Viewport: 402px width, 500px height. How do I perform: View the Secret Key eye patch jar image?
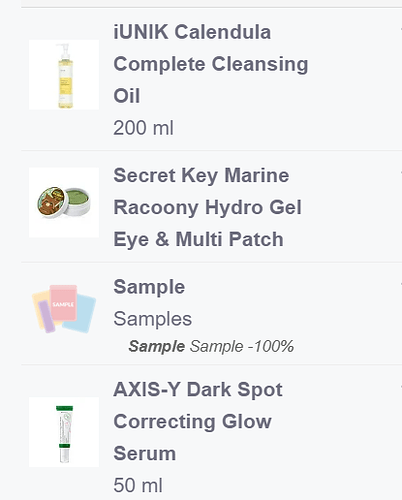point(64,202)
